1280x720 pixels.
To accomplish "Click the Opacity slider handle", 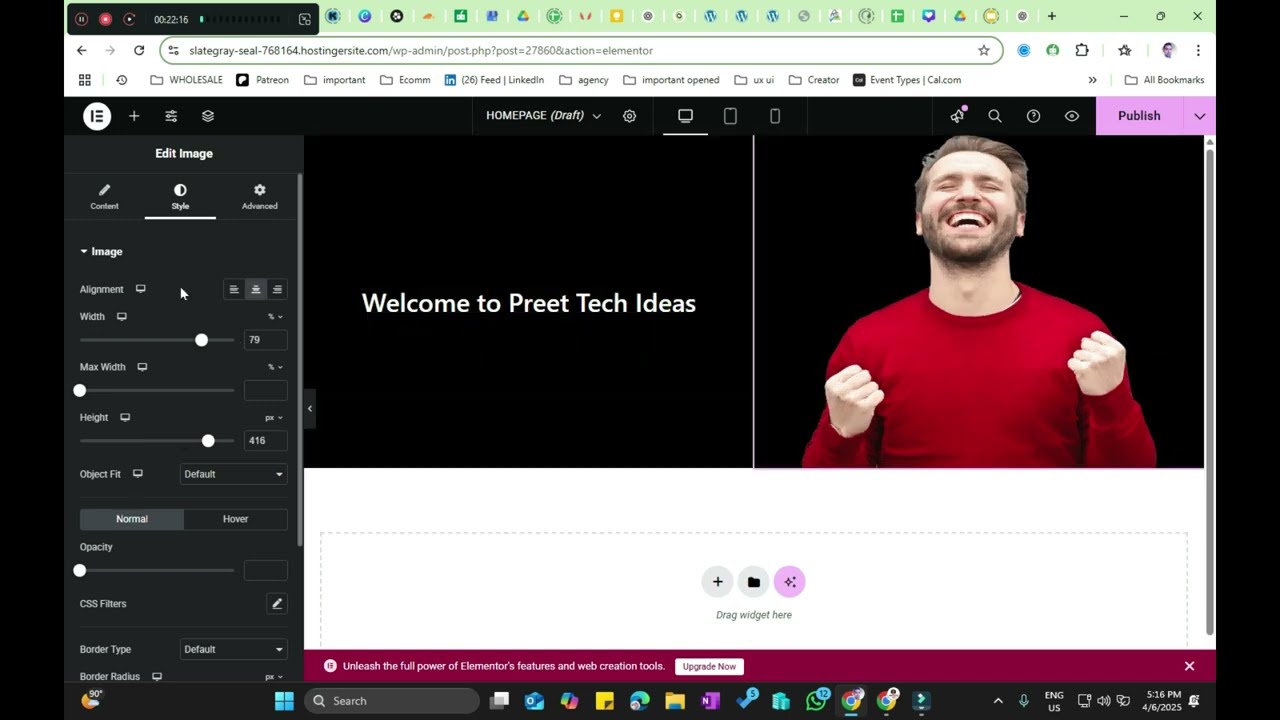I will tap(80, 571).
